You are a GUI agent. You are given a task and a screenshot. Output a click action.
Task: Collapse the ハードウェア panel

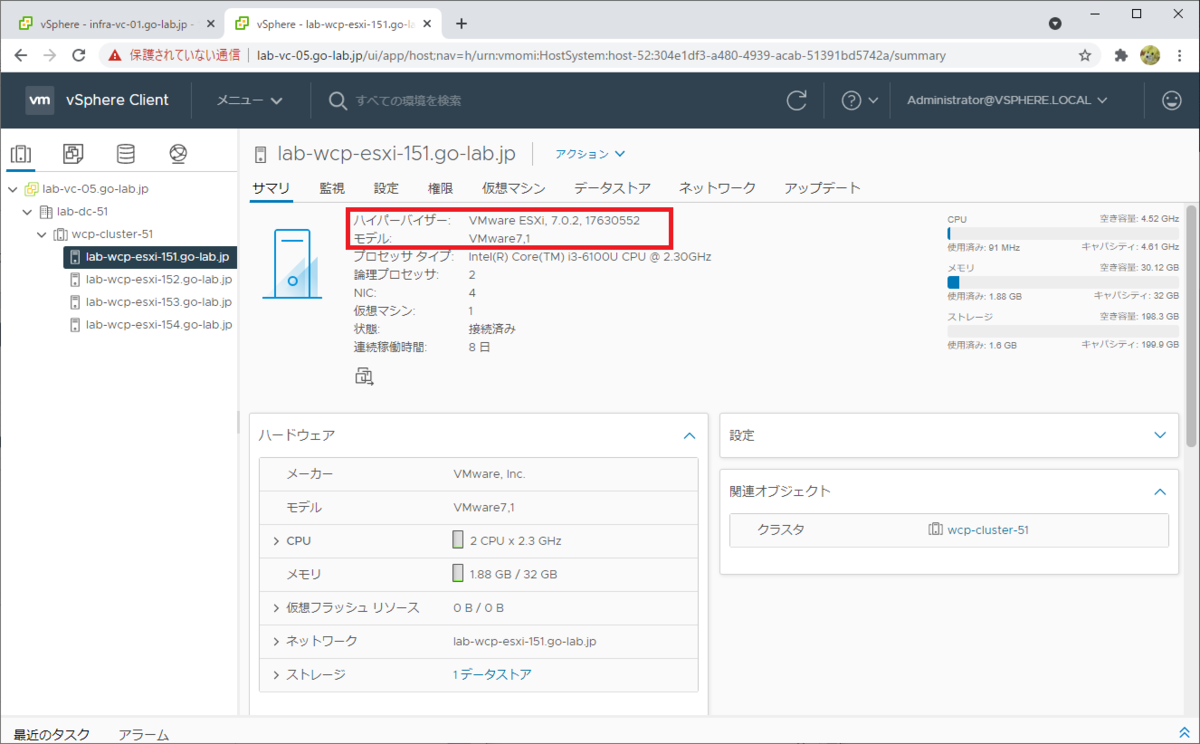pos(688,436)
